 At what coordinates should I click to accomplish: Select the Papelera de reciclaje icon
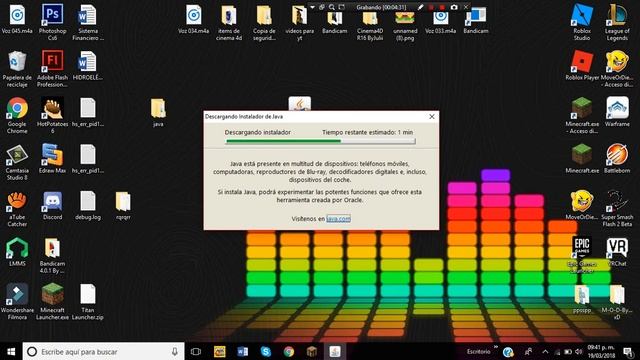click(x=17, y=68)
